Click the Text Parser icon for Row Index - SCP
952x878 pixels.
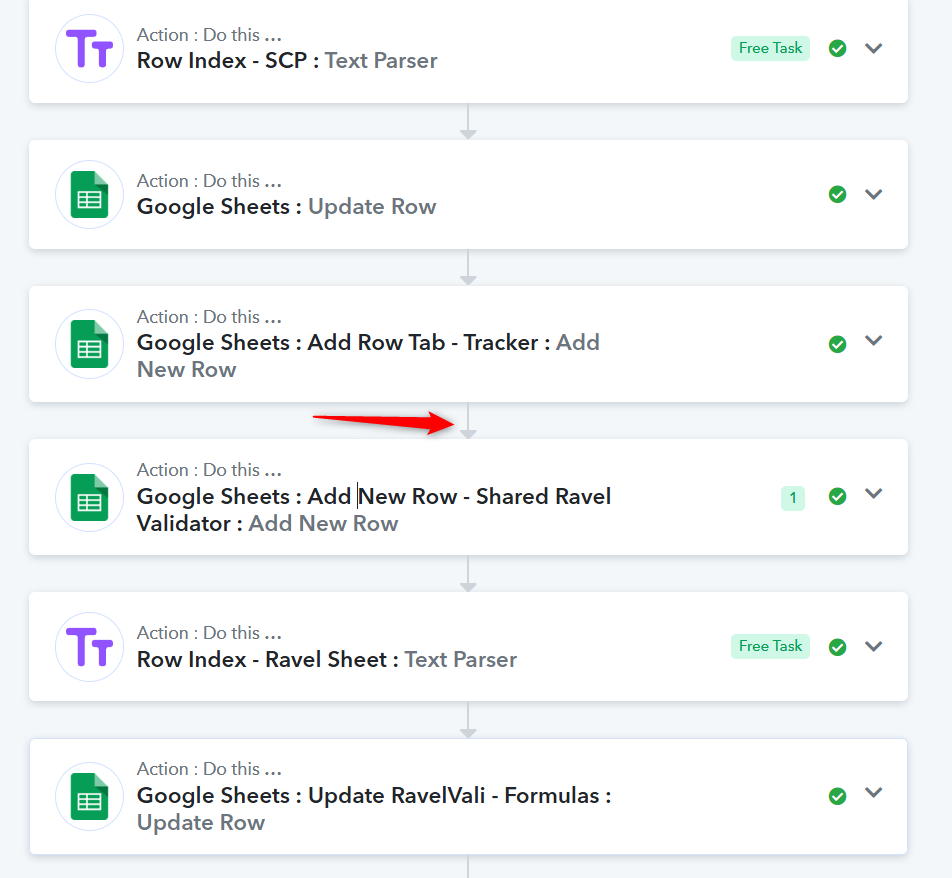pos(89,49)
